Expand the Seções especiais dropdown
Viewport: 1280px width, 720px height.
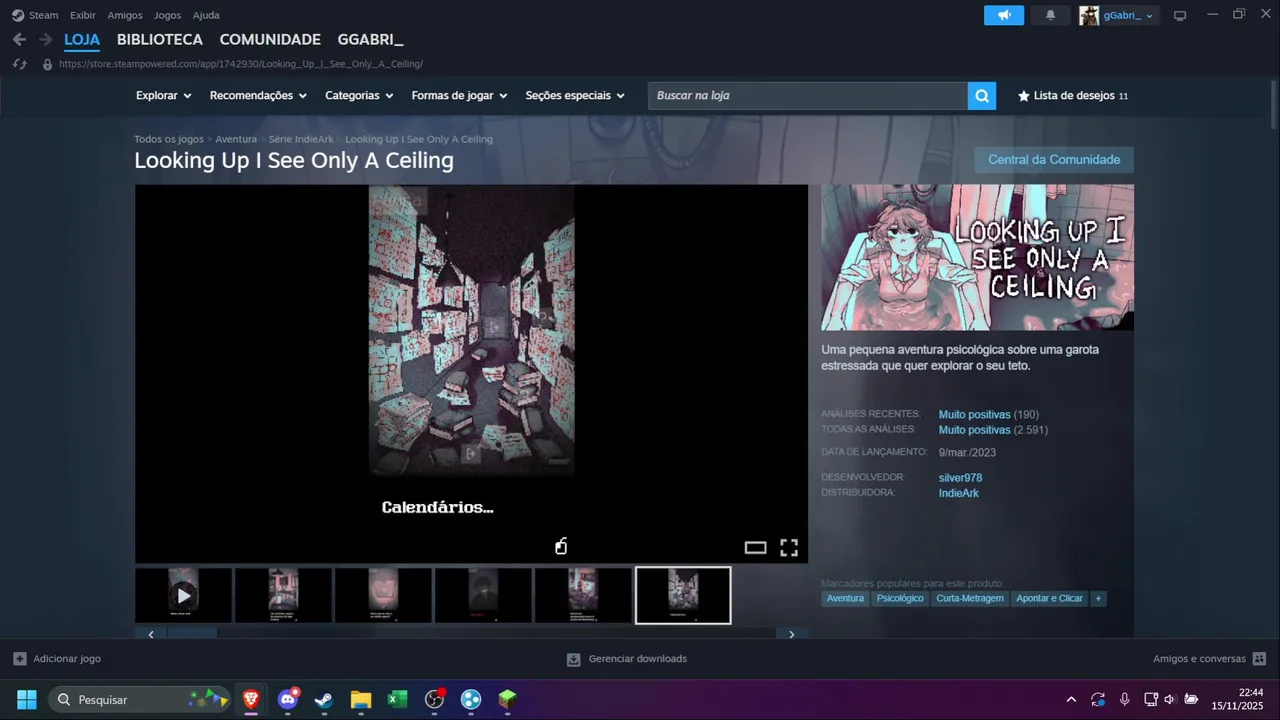point(575,96)
